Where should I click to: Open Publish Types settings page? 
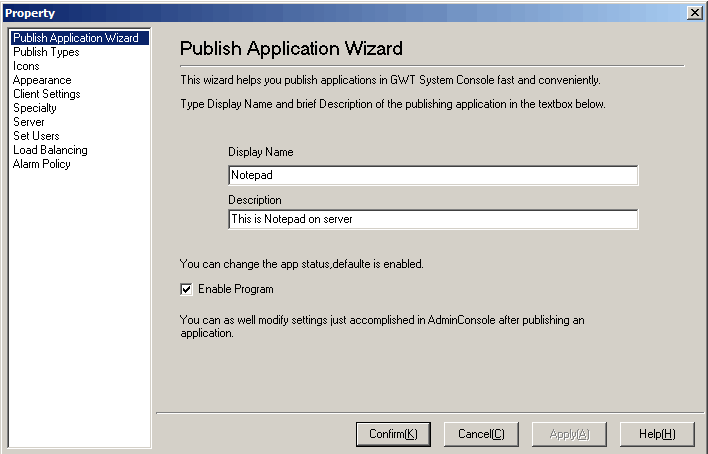pyautogui.click(x=46, y=52)
